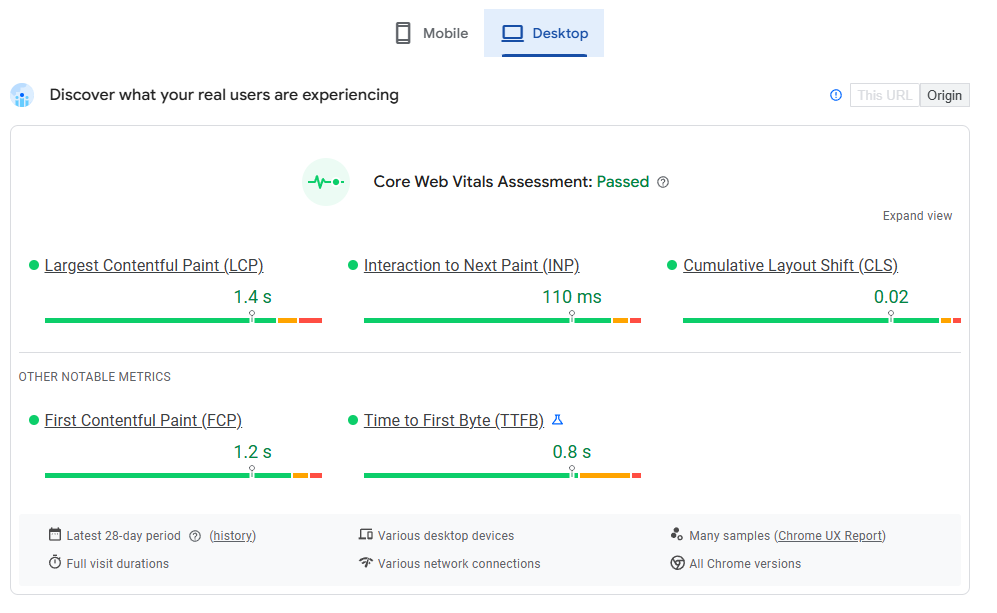997x613 pixels.
Task: Toggle to Origin data
Action: tap(944, 95)
